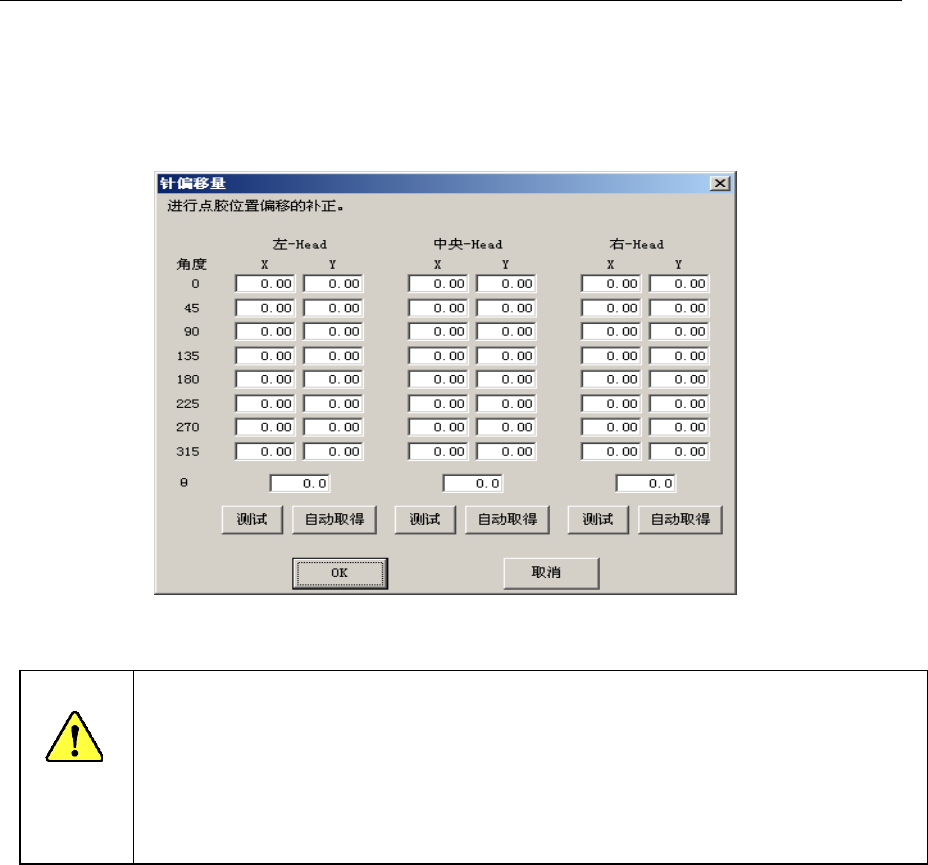Click 测试 button under 右-Head
The image size is (928, 865).
[x=598, y=519]
